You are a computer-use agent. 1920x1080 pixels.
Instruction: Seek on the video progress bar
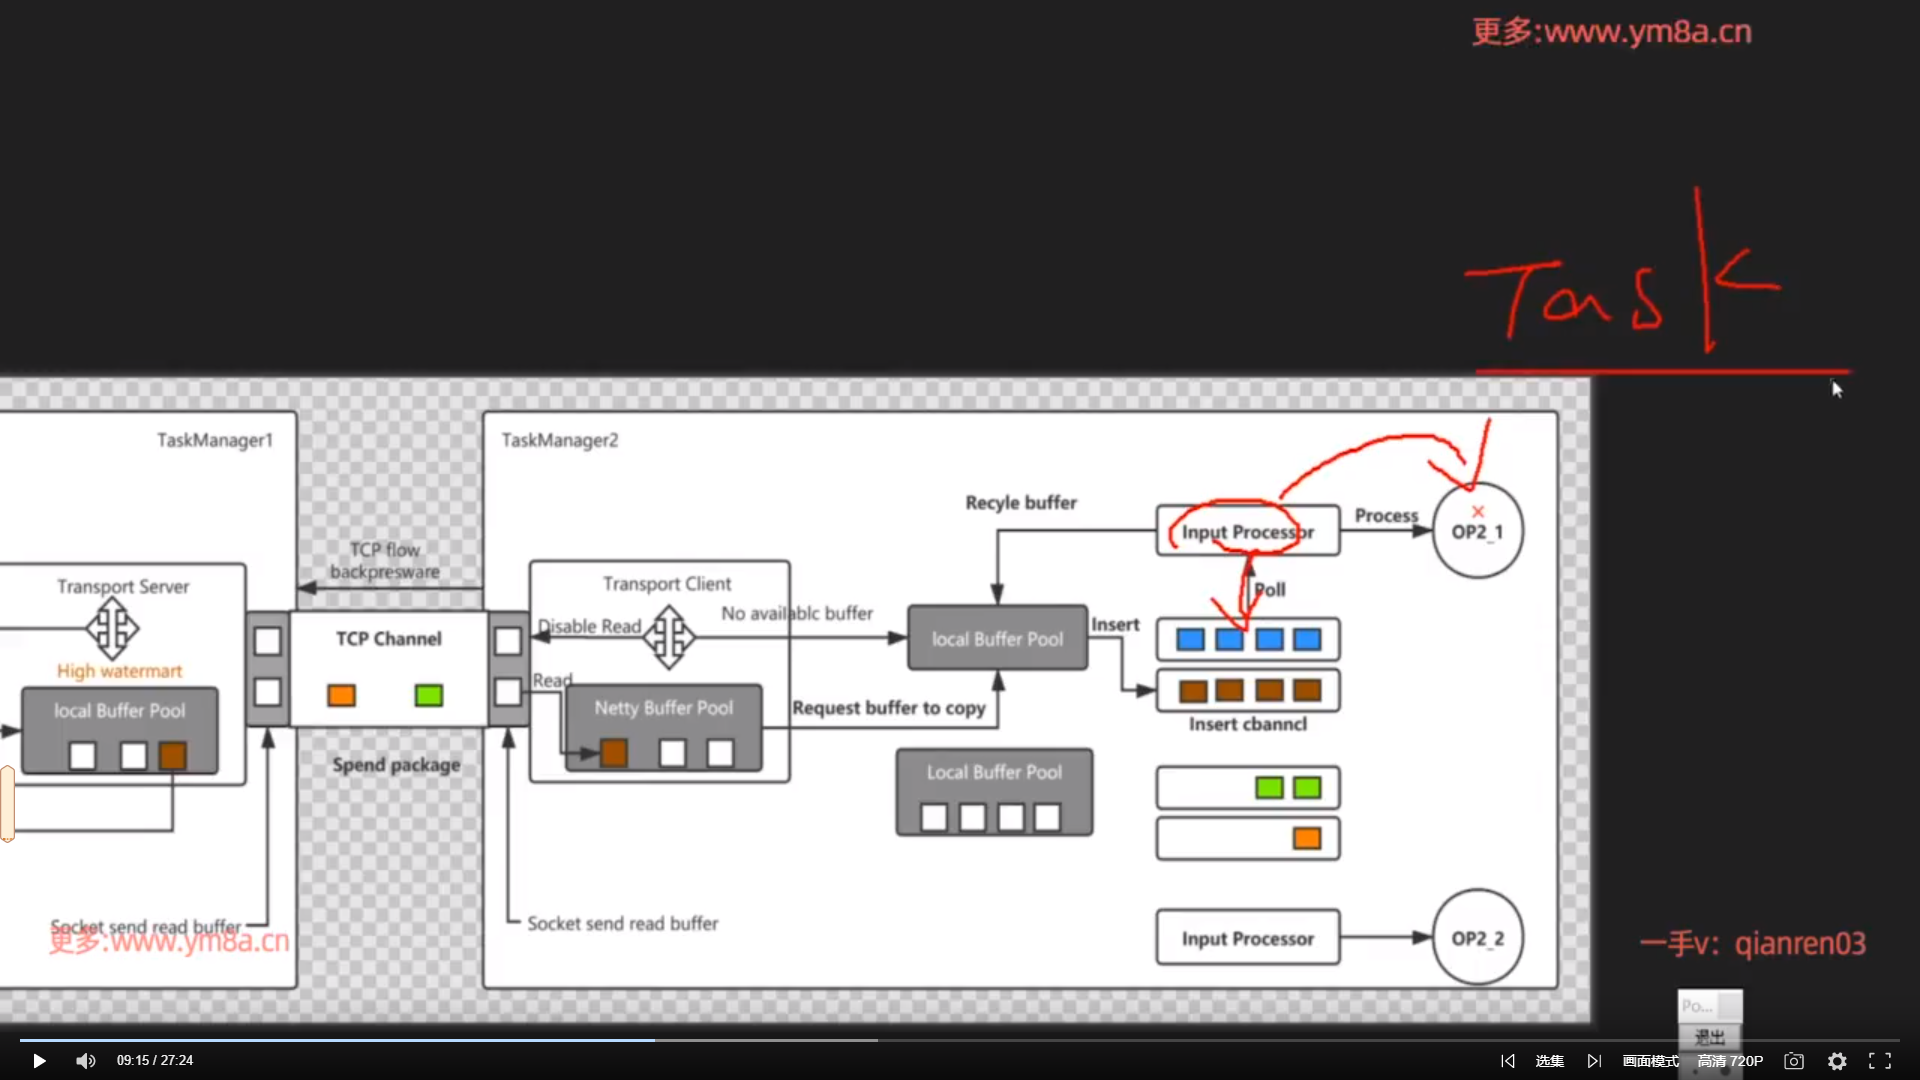pyautogui.click(x=960, y=1040)
